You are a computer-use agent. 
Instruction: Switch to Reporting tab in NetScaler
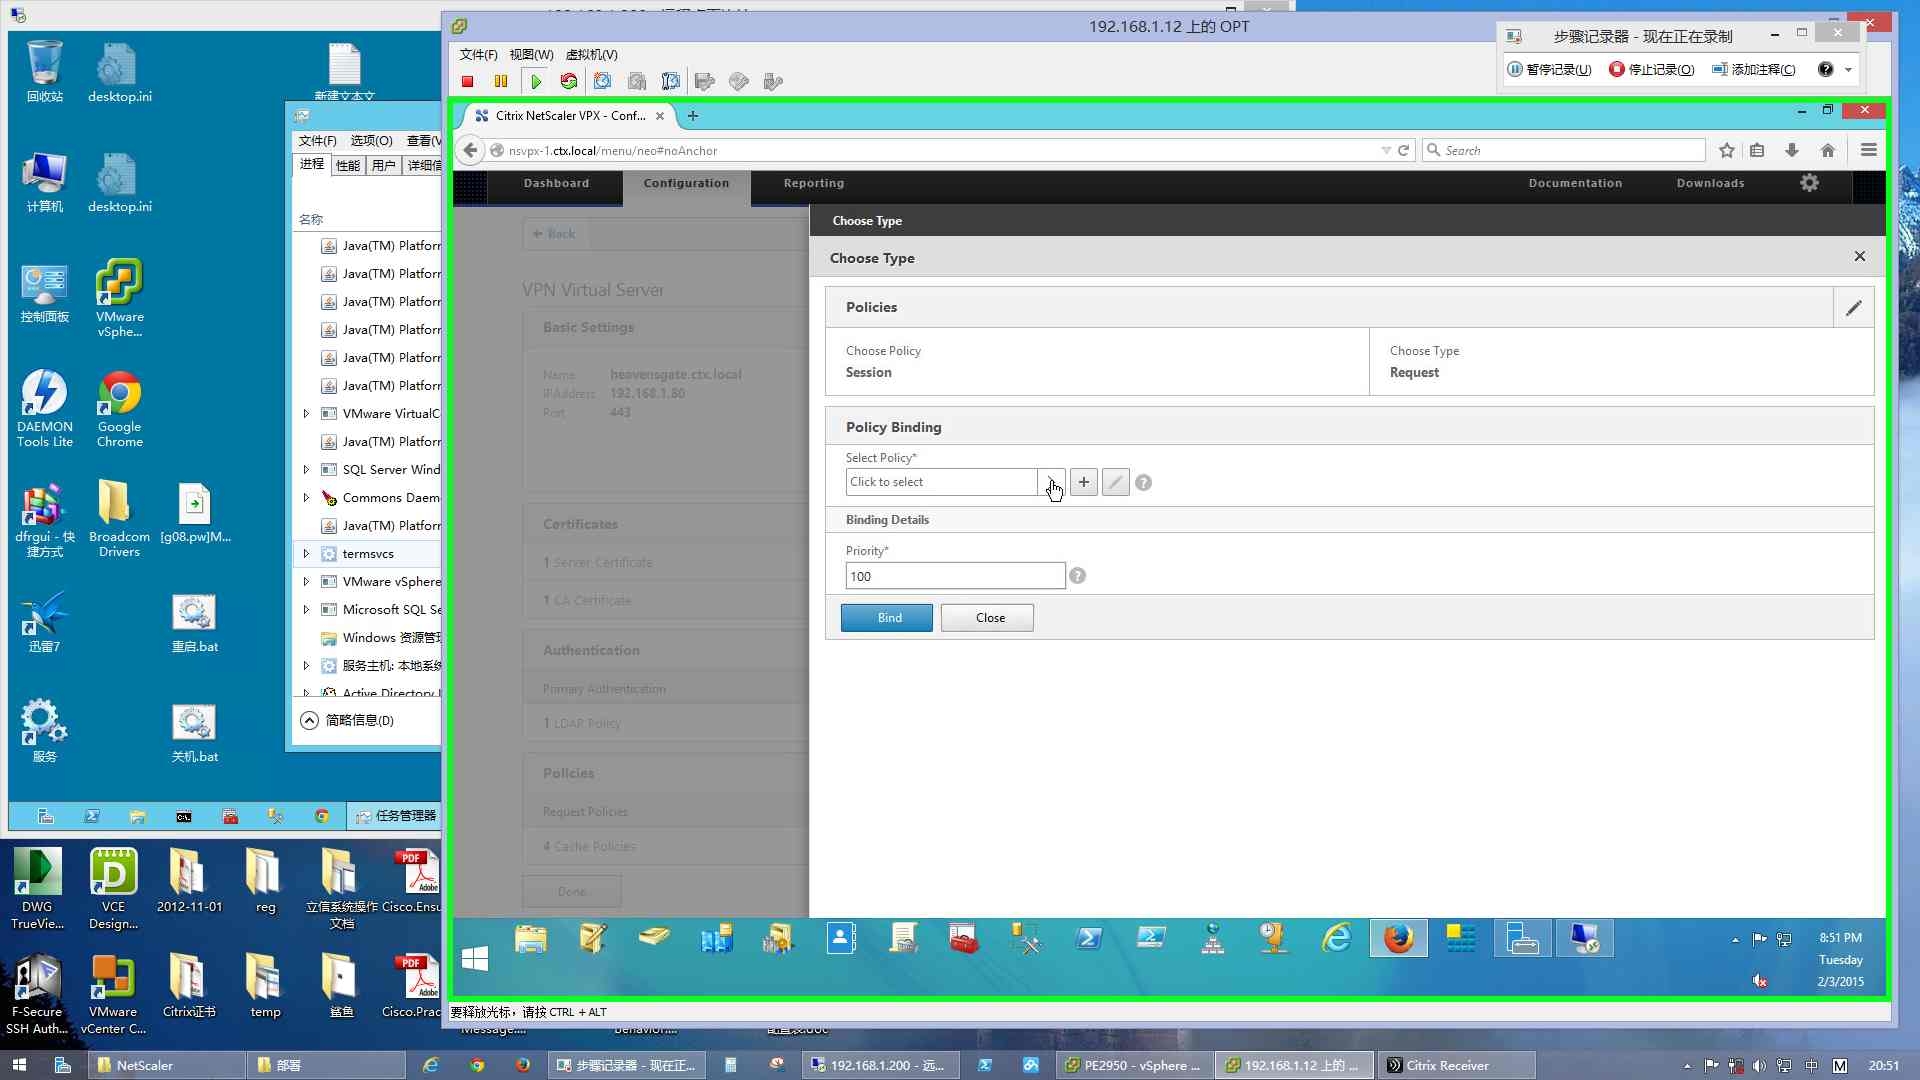pos(813,183)
